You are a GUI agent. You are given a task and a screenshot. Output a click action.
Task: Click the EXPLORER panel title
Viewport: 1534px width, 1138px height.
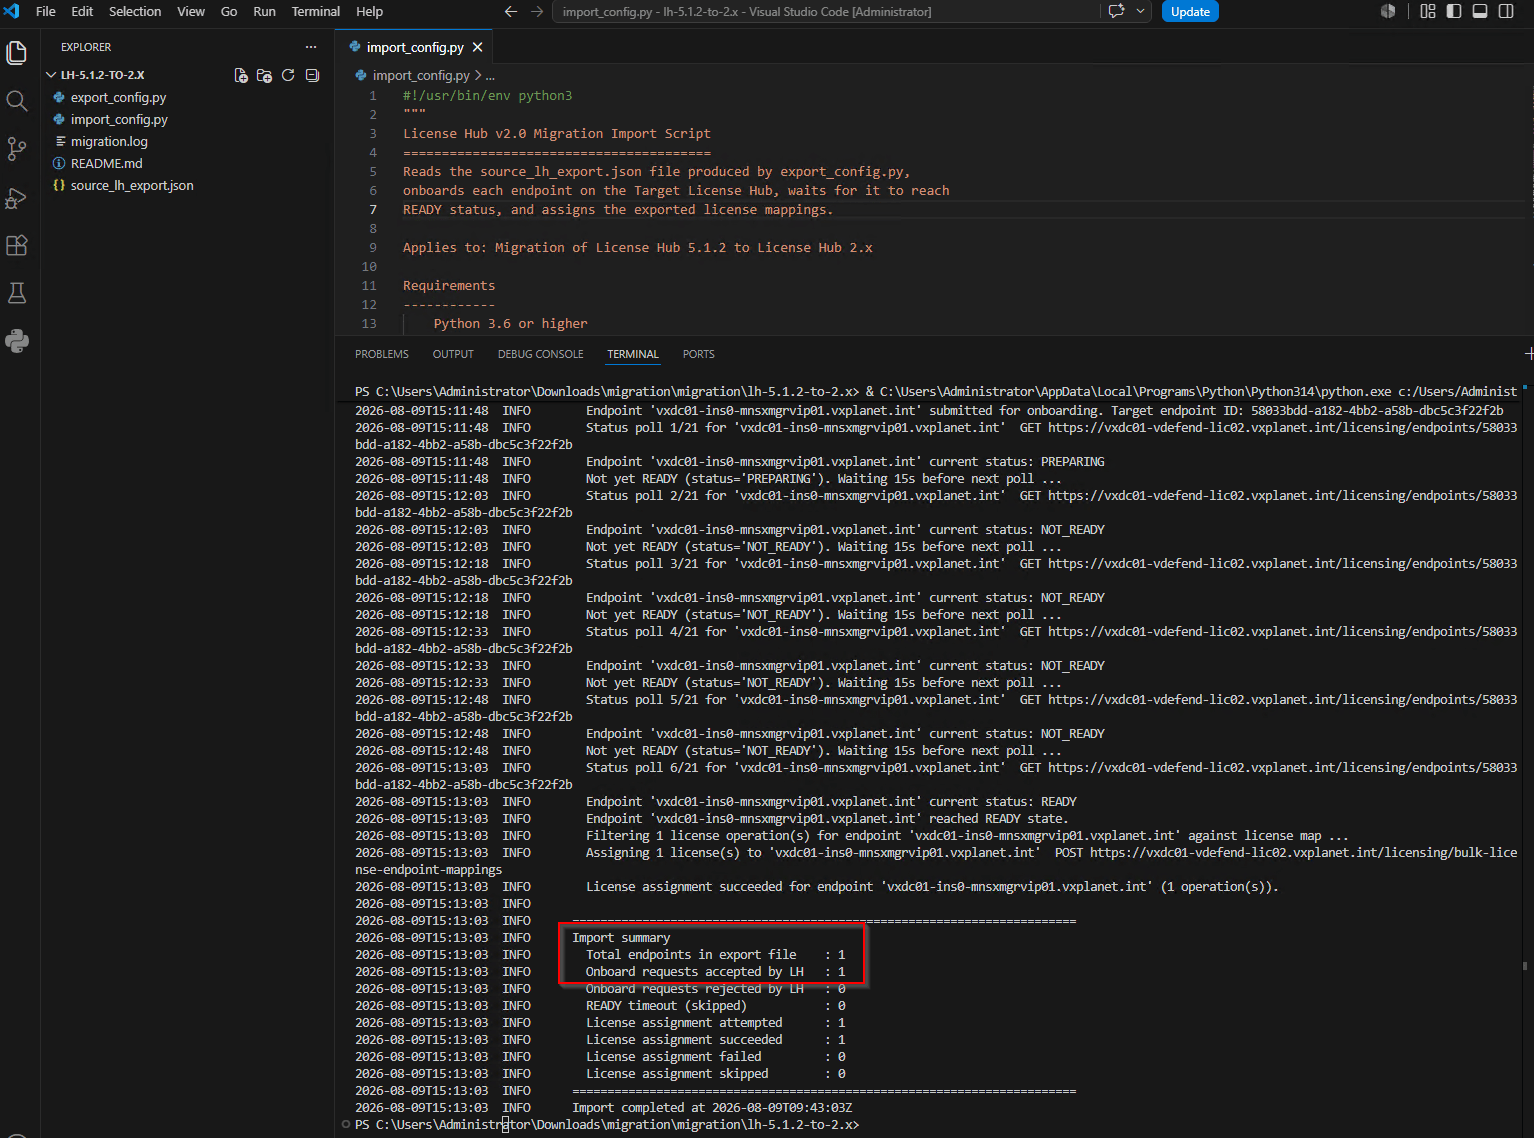tap(86, 47)
